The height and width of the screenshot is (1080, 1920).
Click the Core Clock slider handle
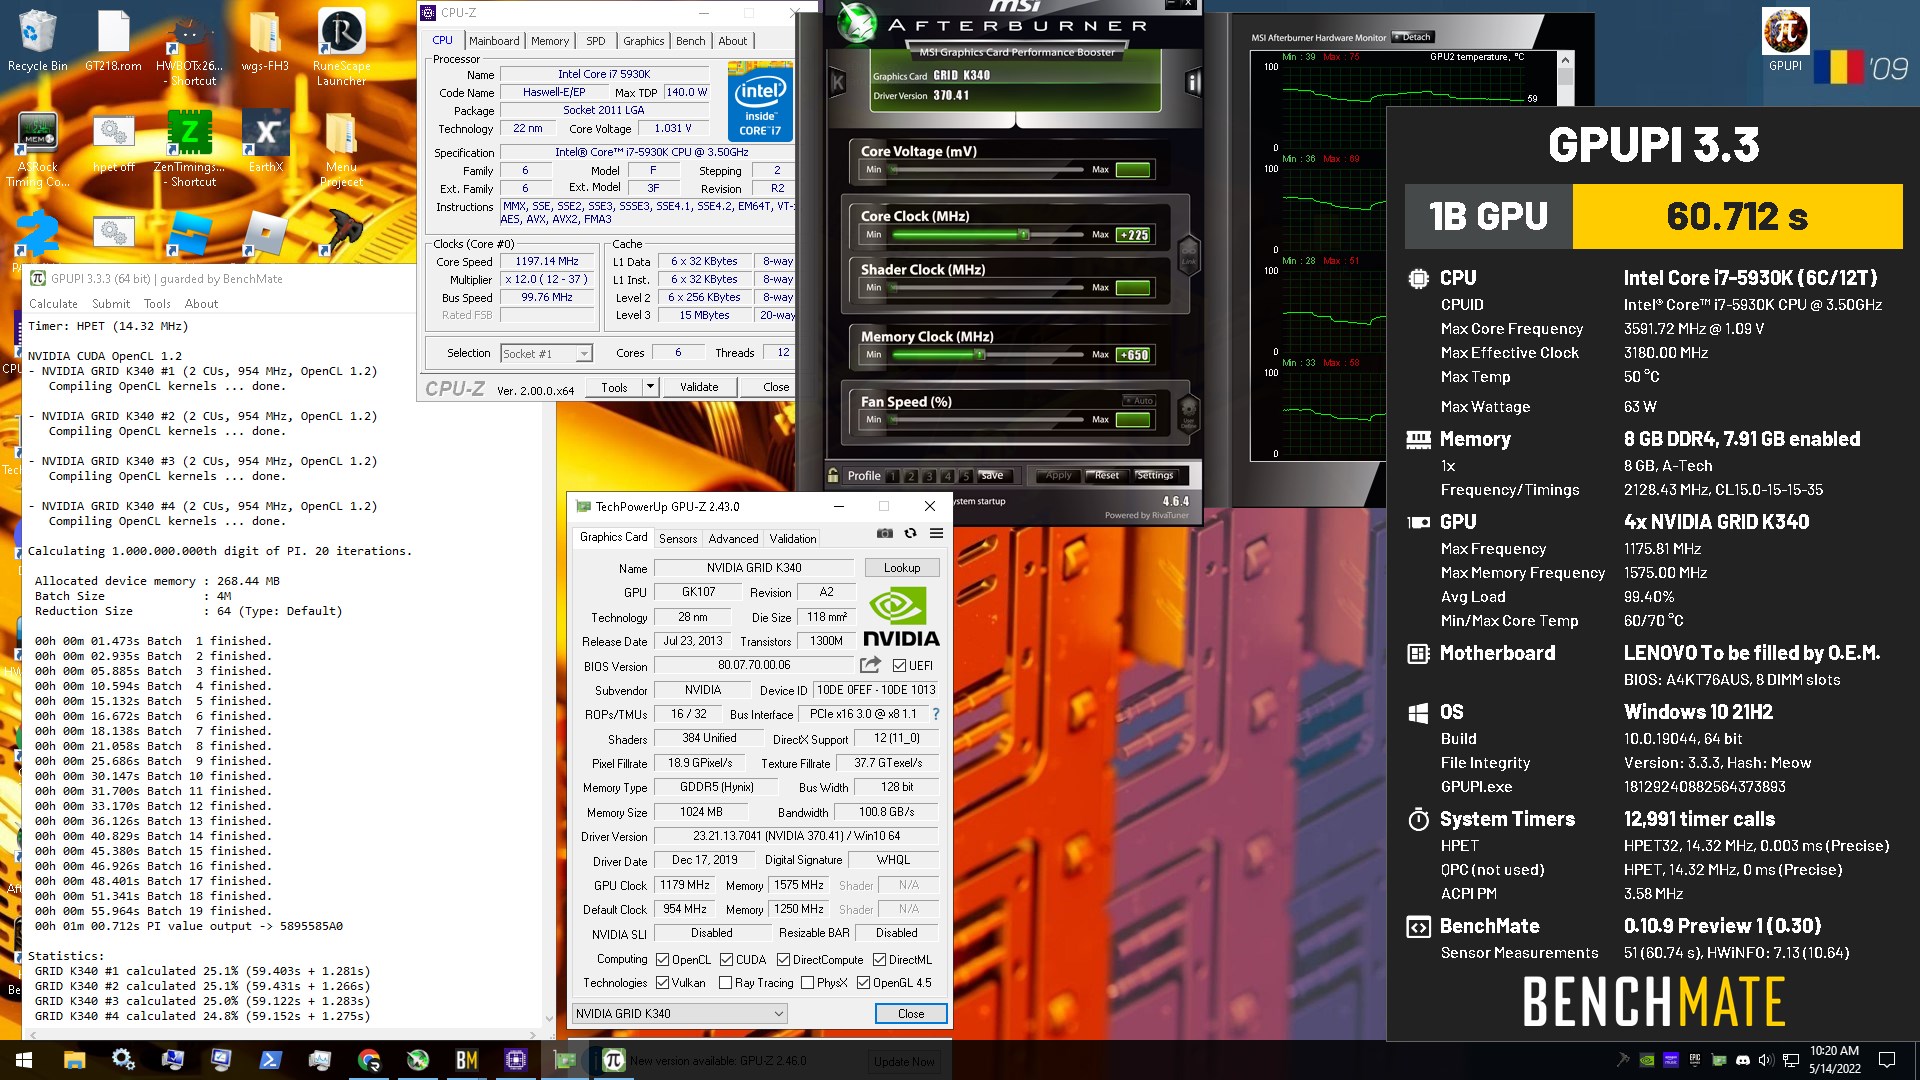point(1023,235)
